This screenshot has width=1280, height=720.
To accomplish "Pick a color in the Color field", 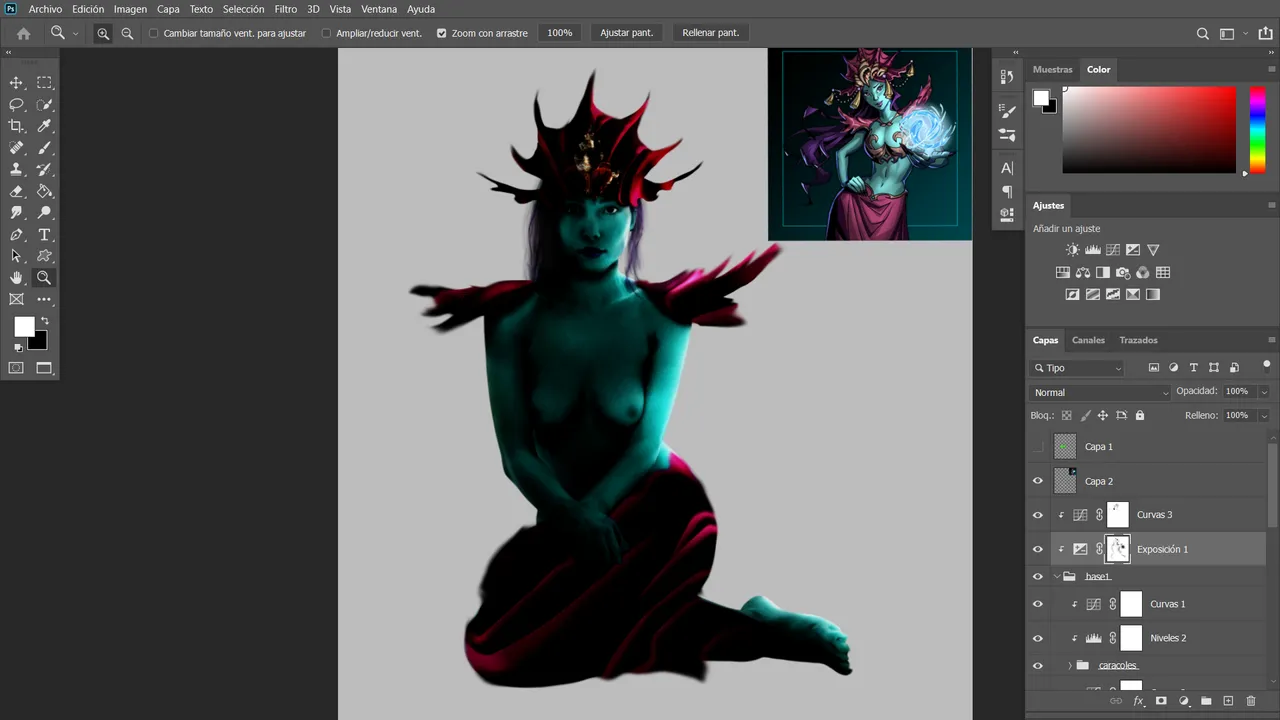I will point(1149,129).
